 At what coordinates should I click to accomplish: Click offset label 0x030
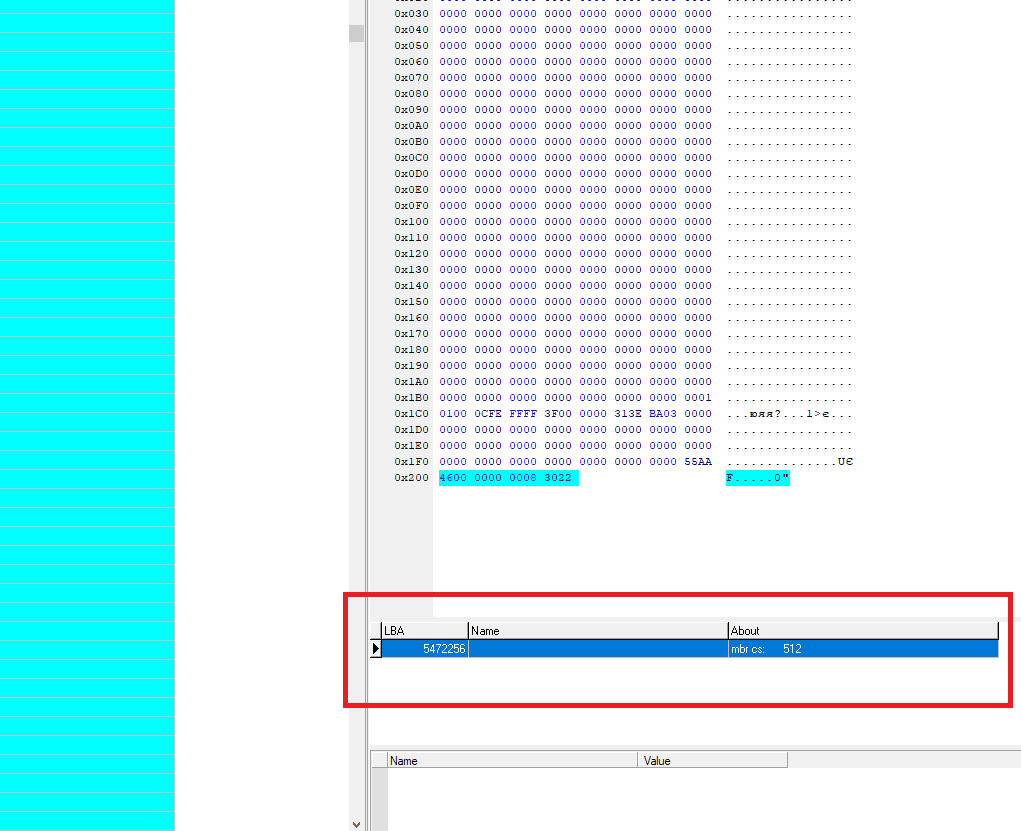click(x=412, y=14)
